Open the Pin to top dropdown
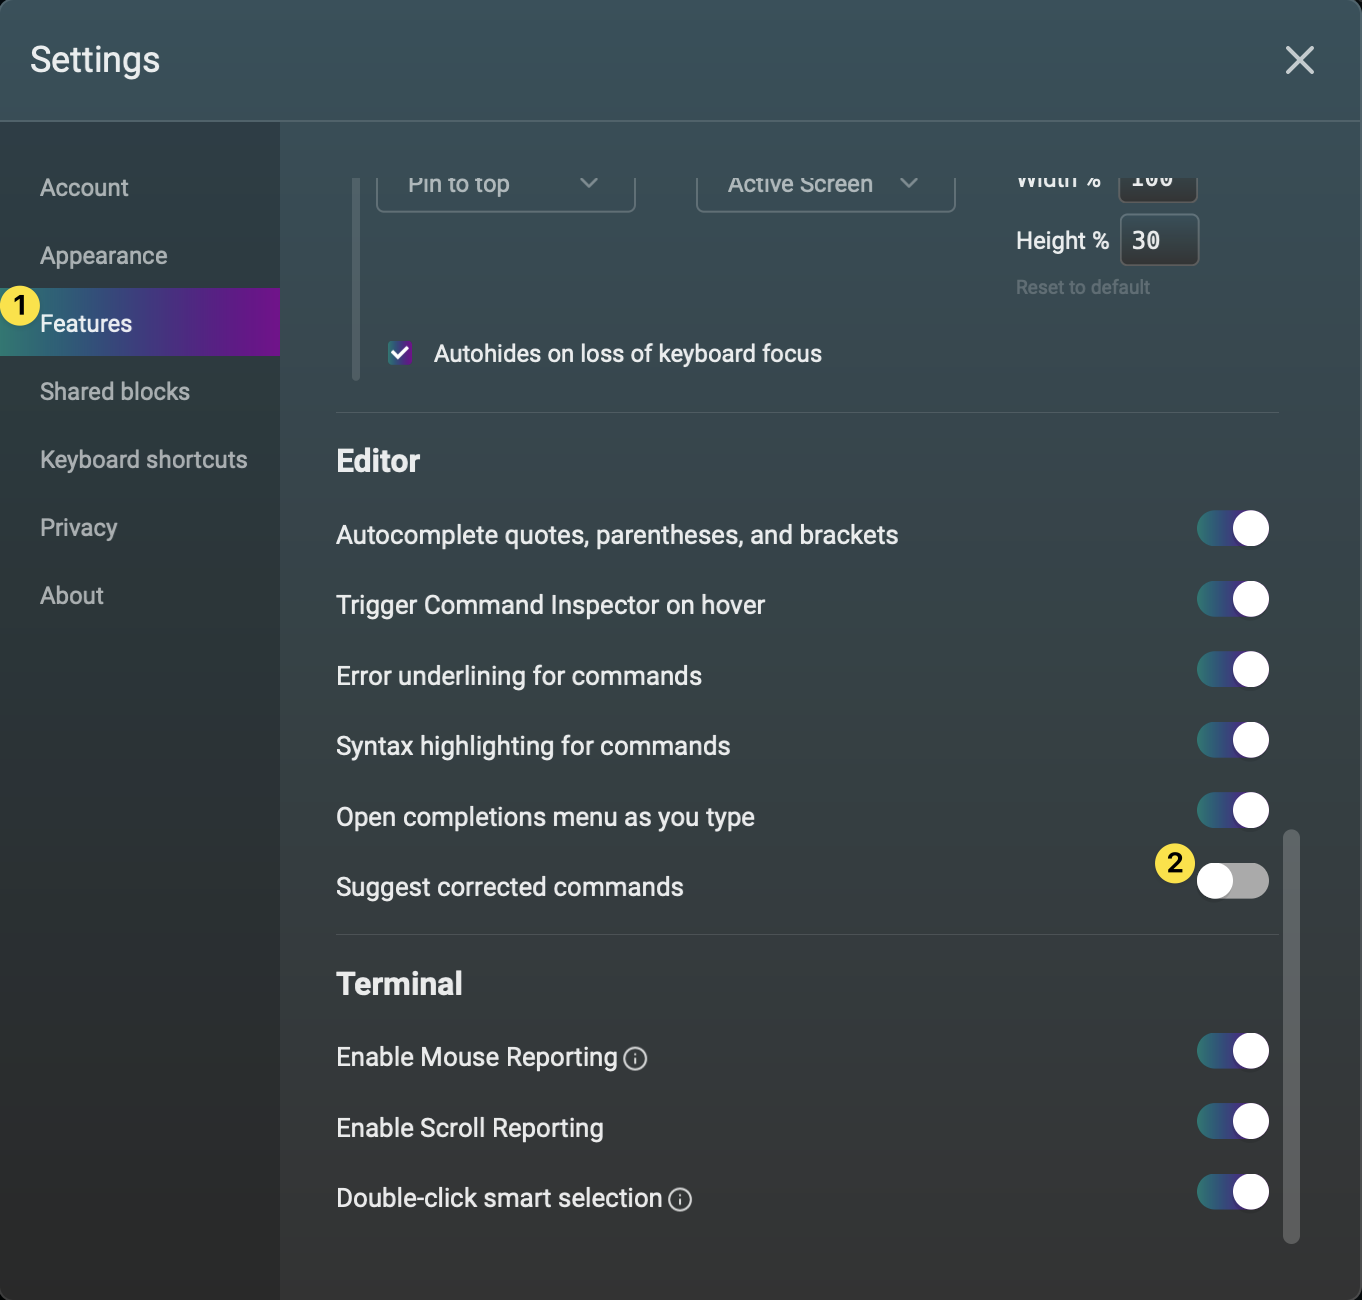This screenshot has height=1300, width=1362. [505, 185]
